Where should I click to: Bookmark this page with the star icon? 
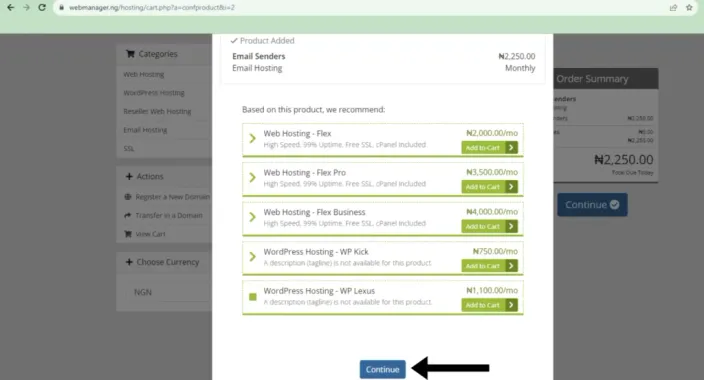tap(689, 7)
